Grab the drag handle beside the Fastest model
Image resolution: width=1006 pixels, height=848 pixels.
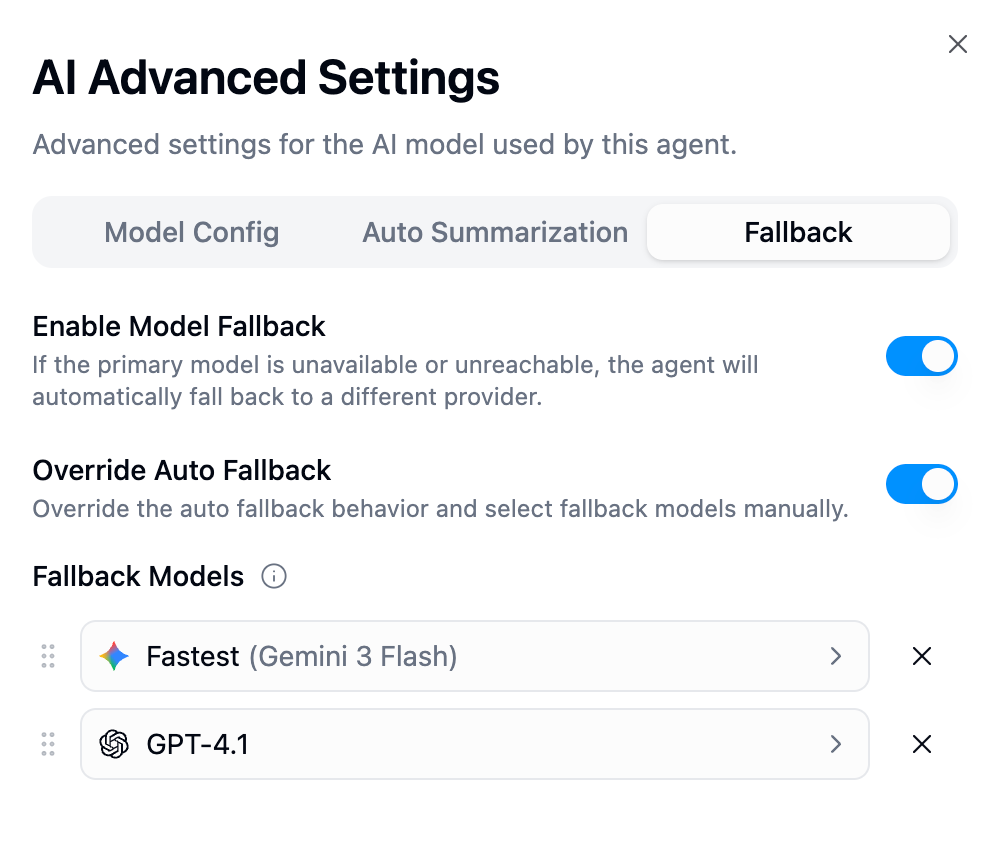[47, 657]
